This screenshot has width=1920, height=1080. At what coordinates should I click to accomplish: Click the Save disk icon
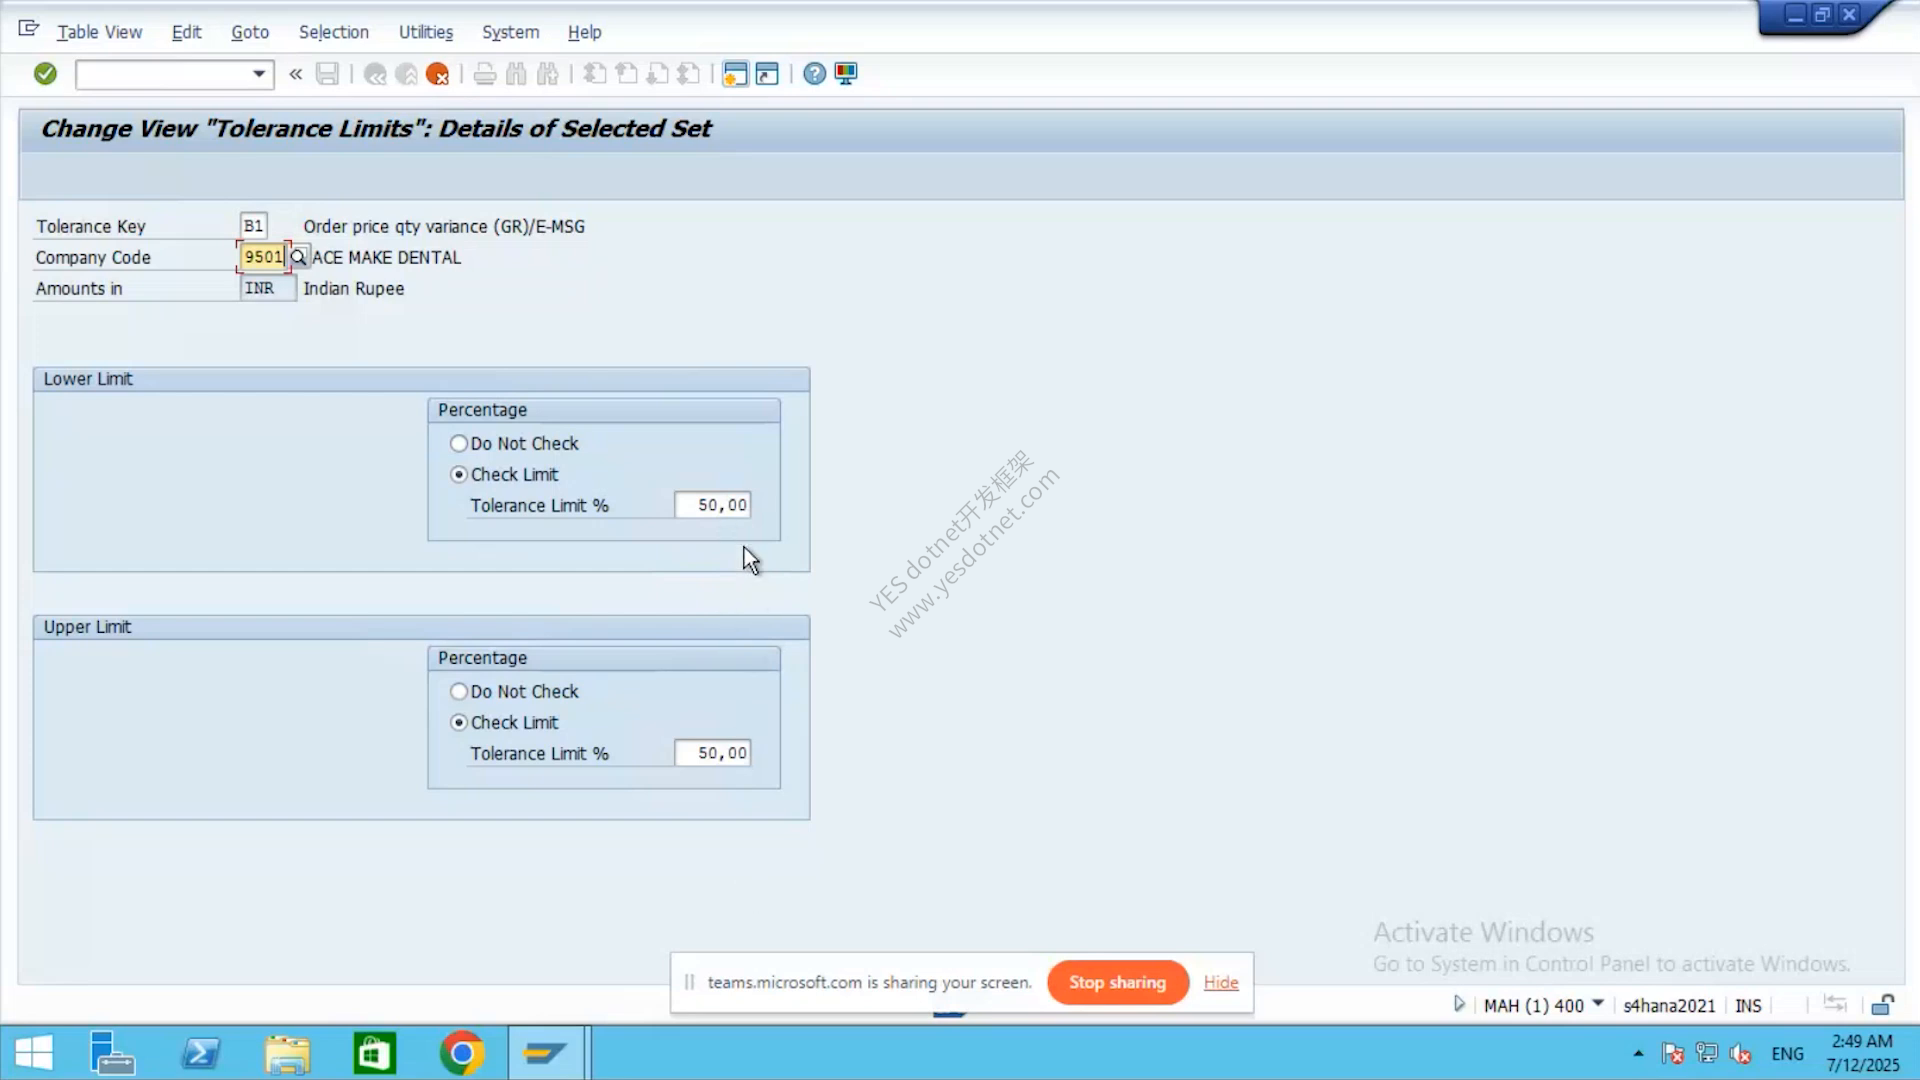(327, 74)
